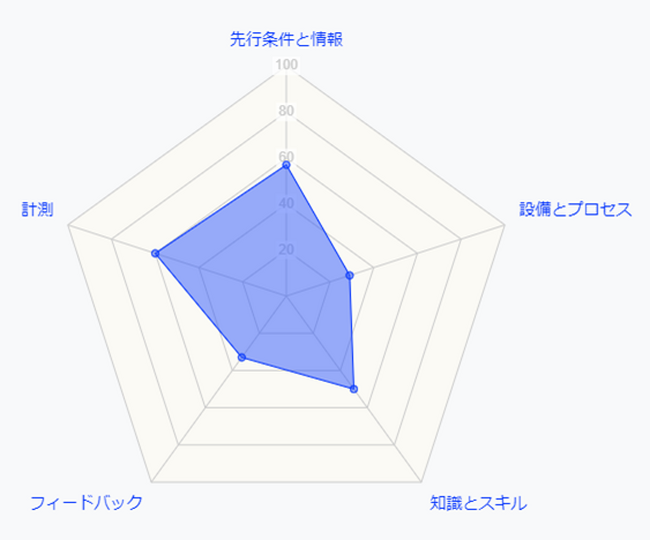The image size is (650, 541).
Task: Click the 設備とプロセス axis label
Action: (x=574, y=209)
